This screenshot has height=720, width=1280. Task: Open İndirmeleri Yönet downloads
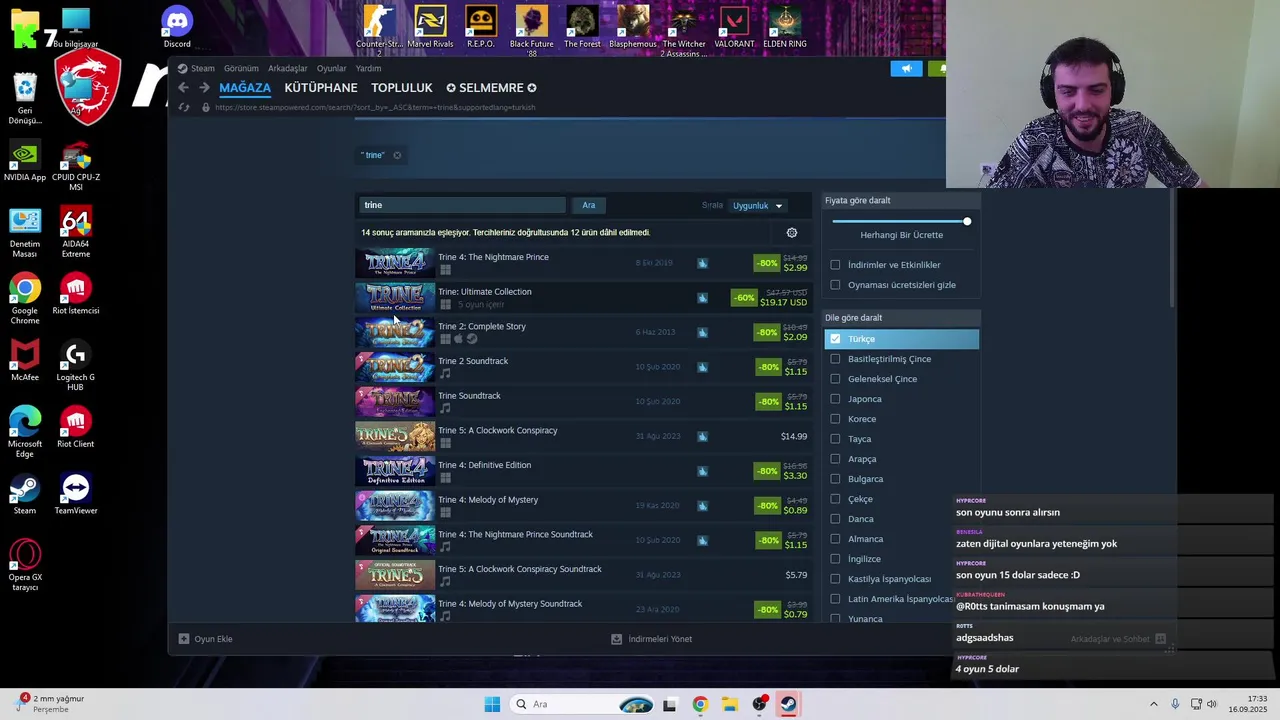(651, 639)
